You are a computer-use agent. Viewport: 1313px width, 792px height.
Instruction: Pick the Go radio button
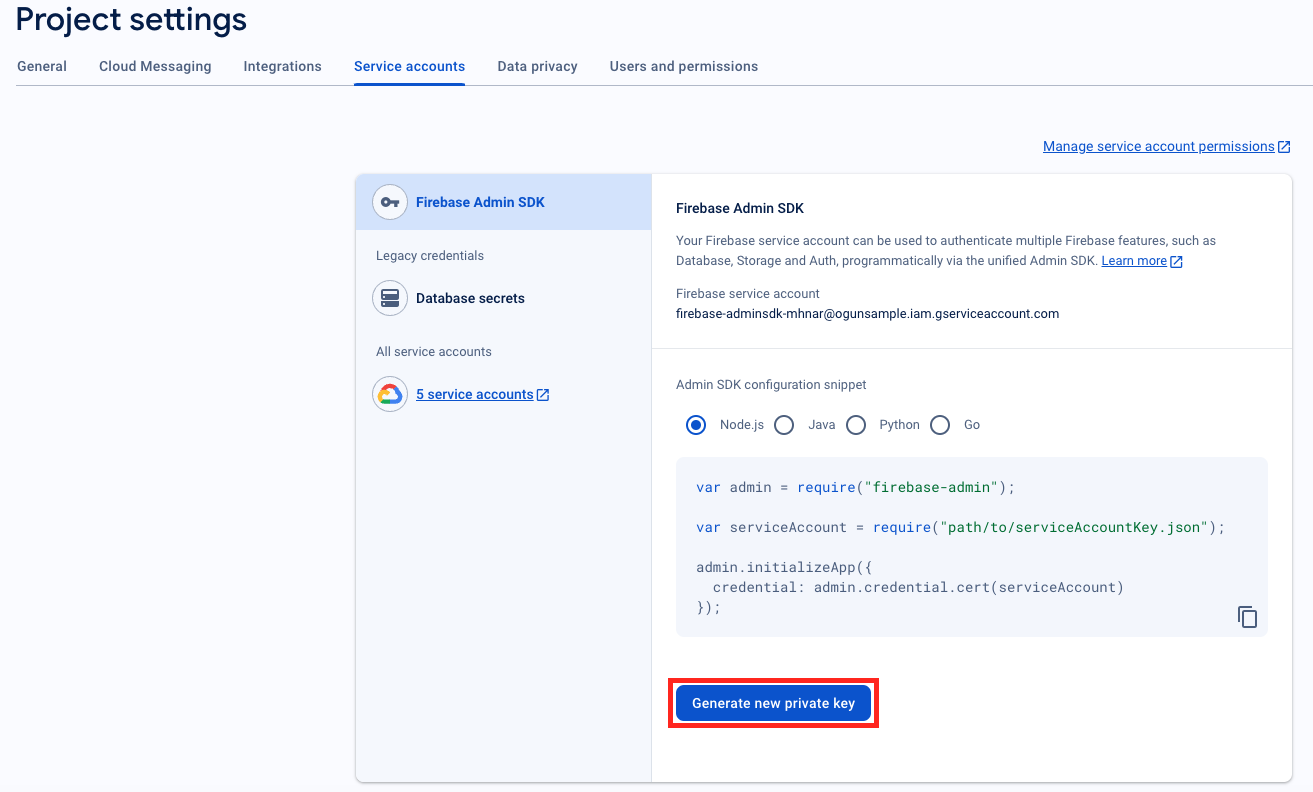(940, 425)
